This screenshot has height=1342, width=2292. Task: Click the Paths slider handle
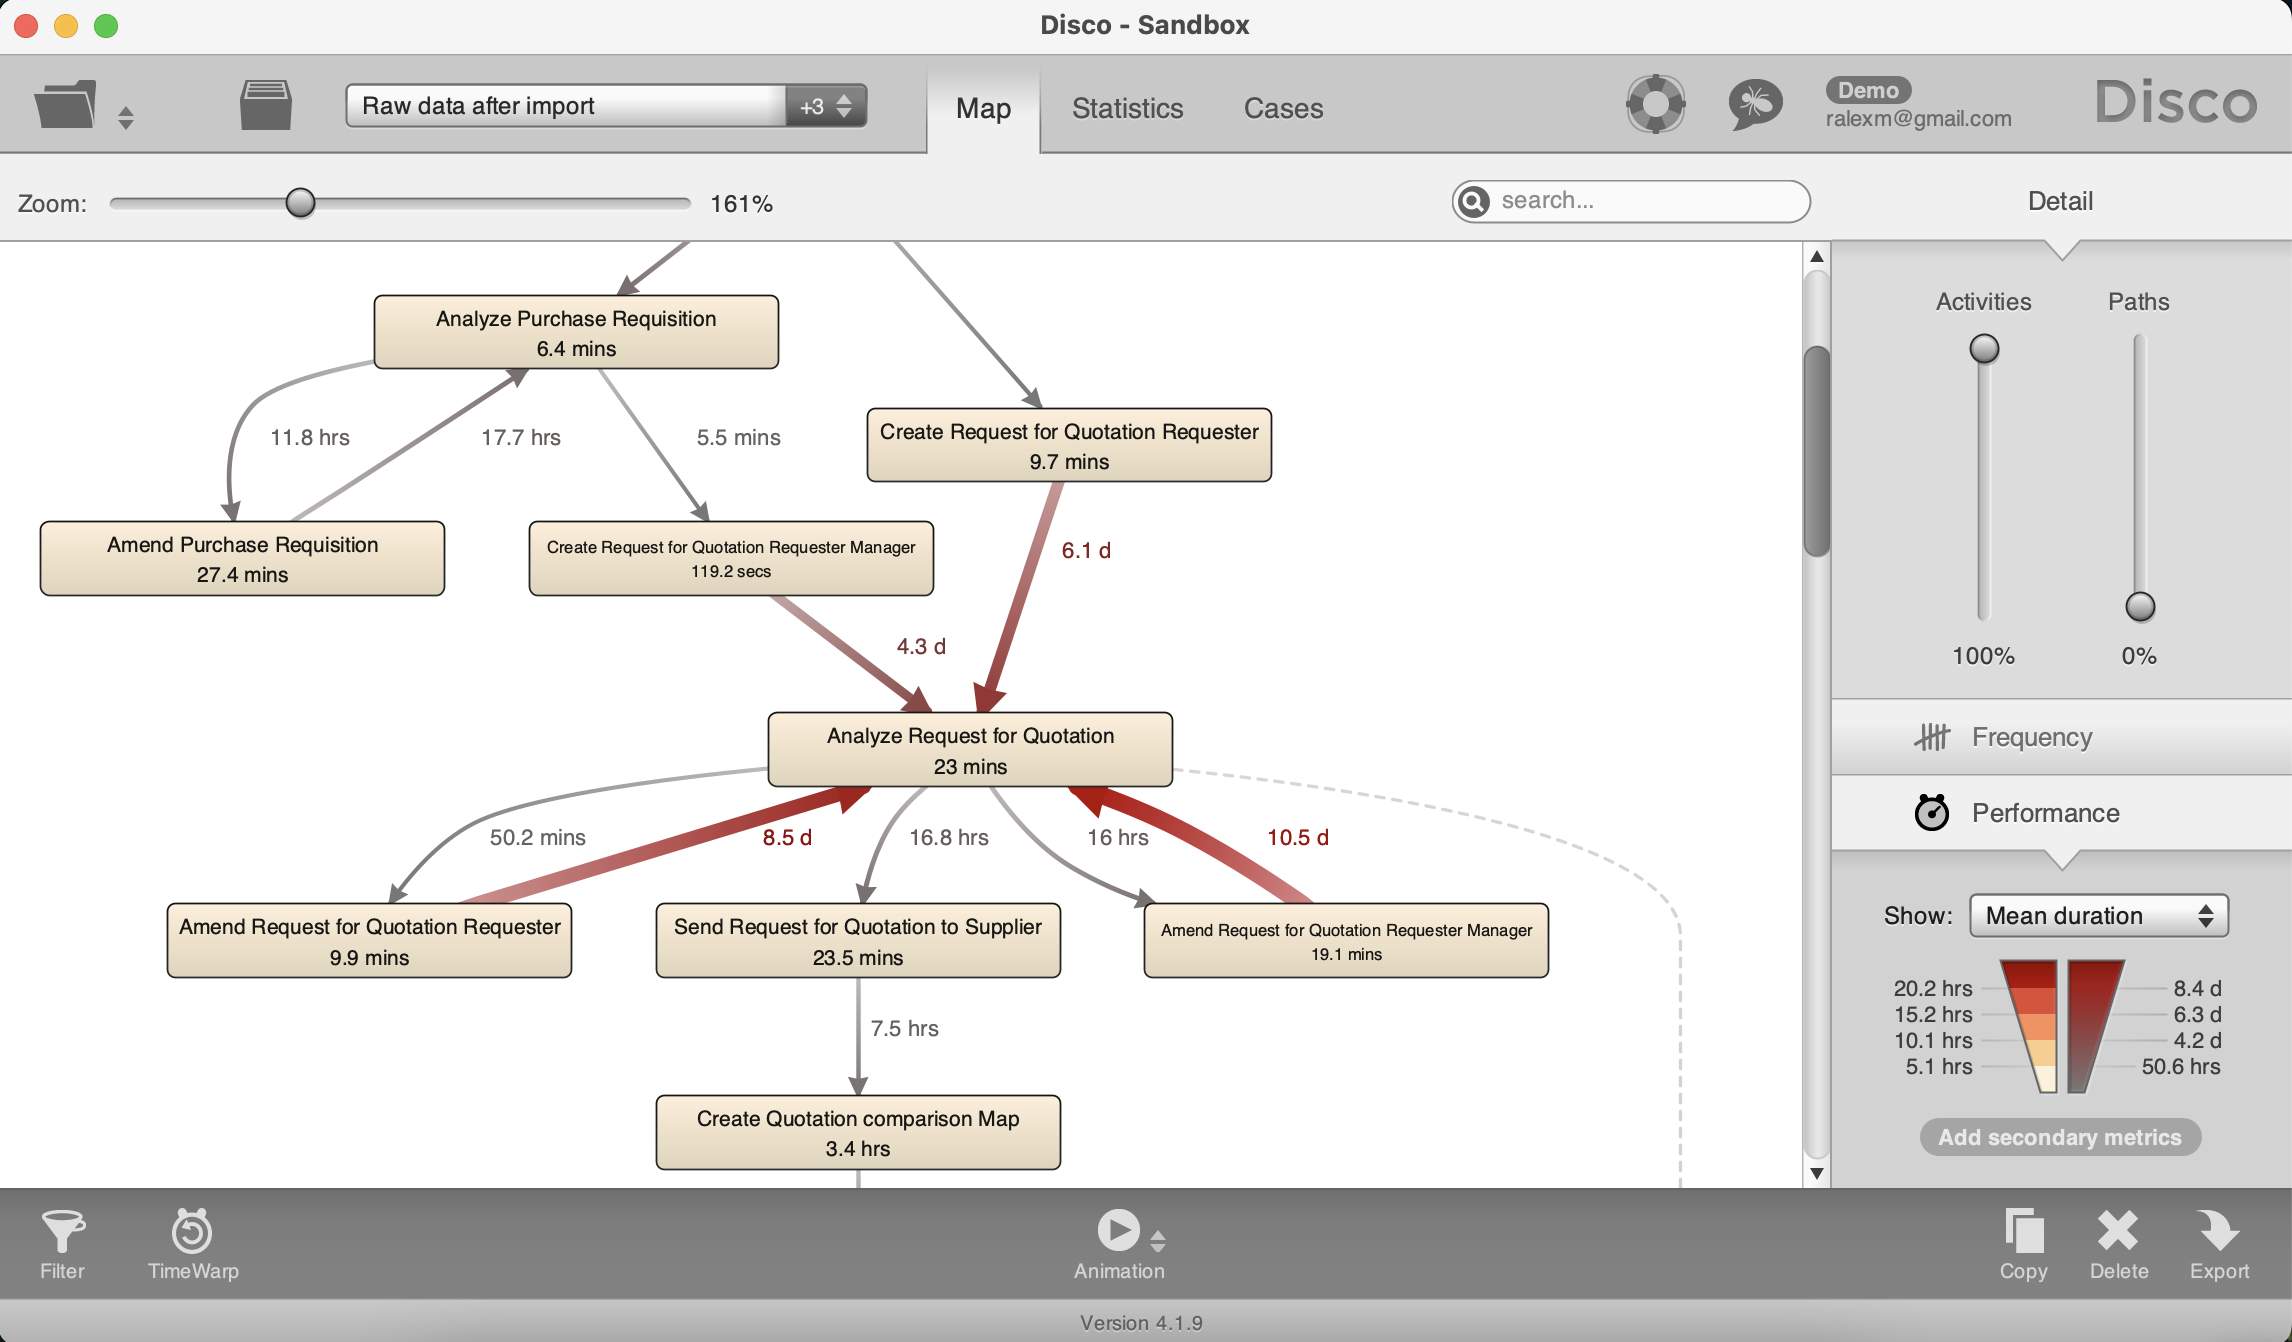pyautogui.click(x=2140, y=607)
